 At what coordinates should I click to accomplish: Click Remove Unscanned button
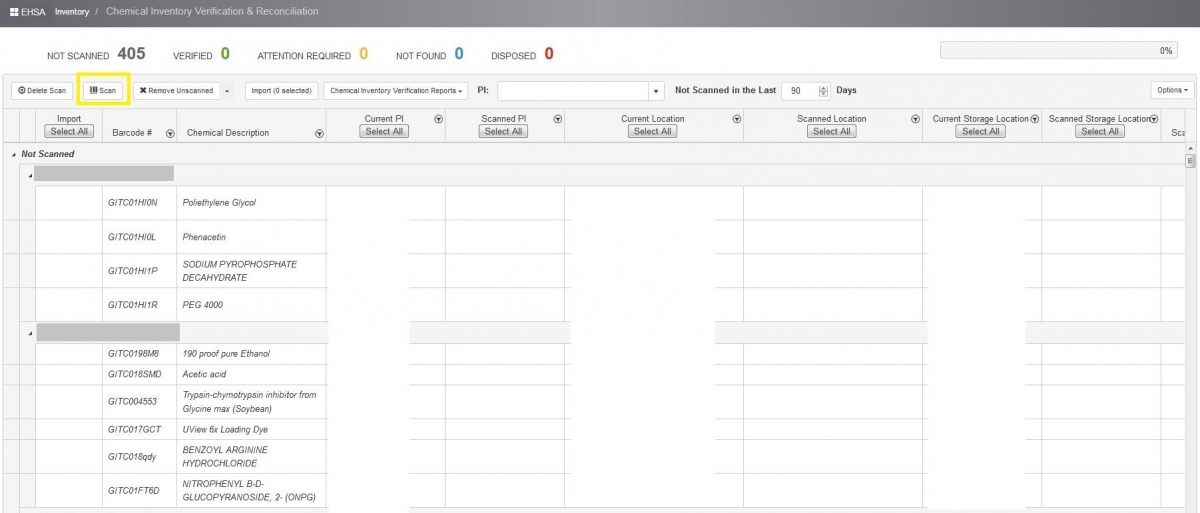pyautogui.click(x=176, y=91)
